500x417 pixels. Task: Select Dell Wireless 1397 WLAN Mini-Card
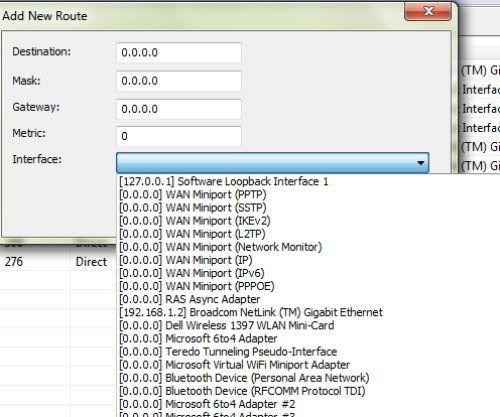pyautogui.click(x=227, y=325)
